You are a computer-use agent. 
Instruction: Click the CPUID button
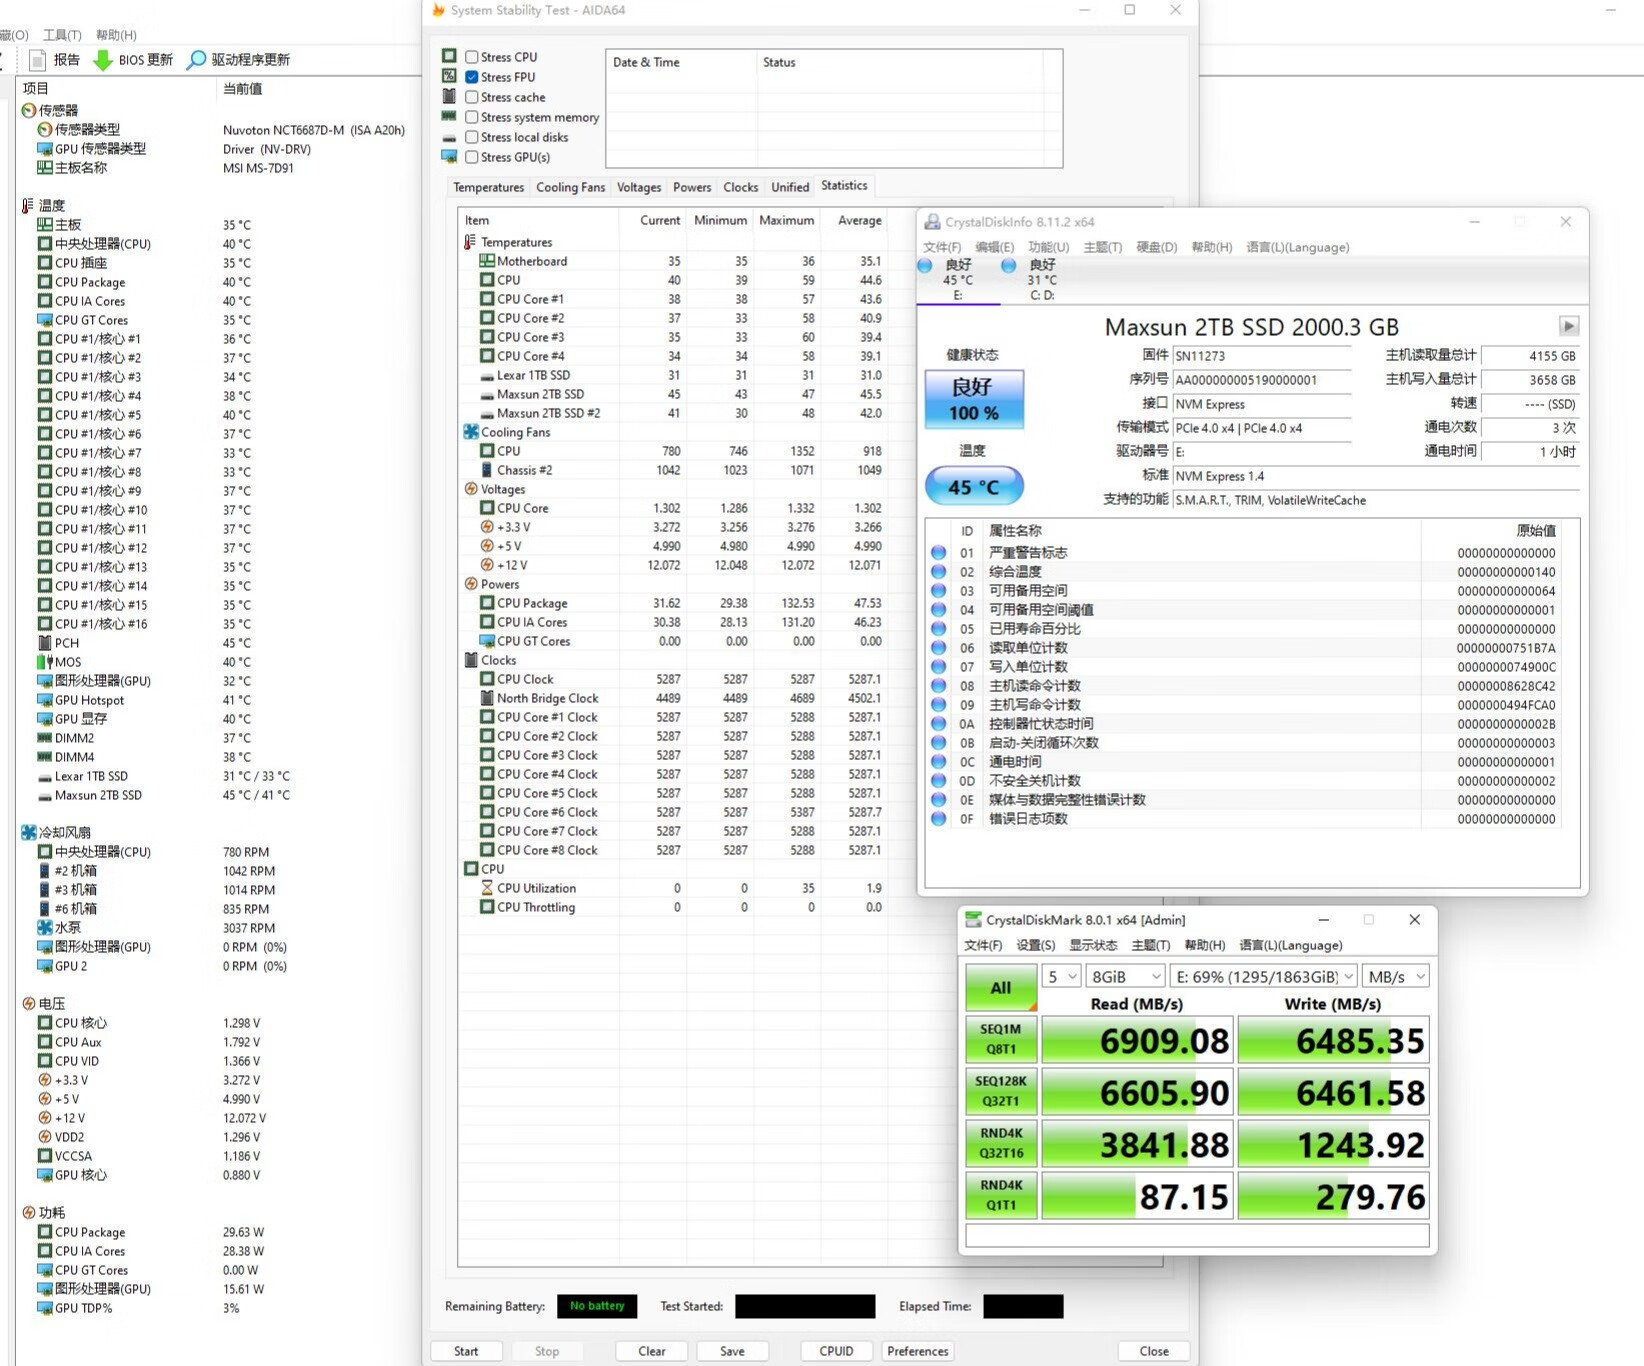tap(836, 1351)
